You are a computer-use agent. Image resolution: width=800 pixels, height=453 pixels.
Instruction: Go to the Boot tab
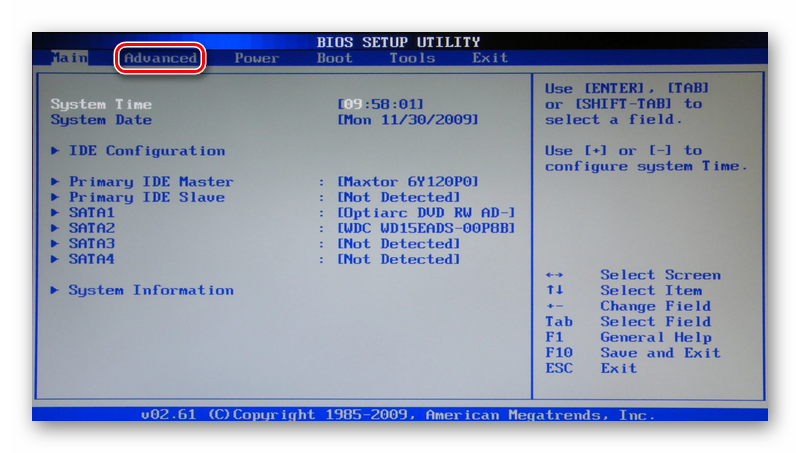335,58
